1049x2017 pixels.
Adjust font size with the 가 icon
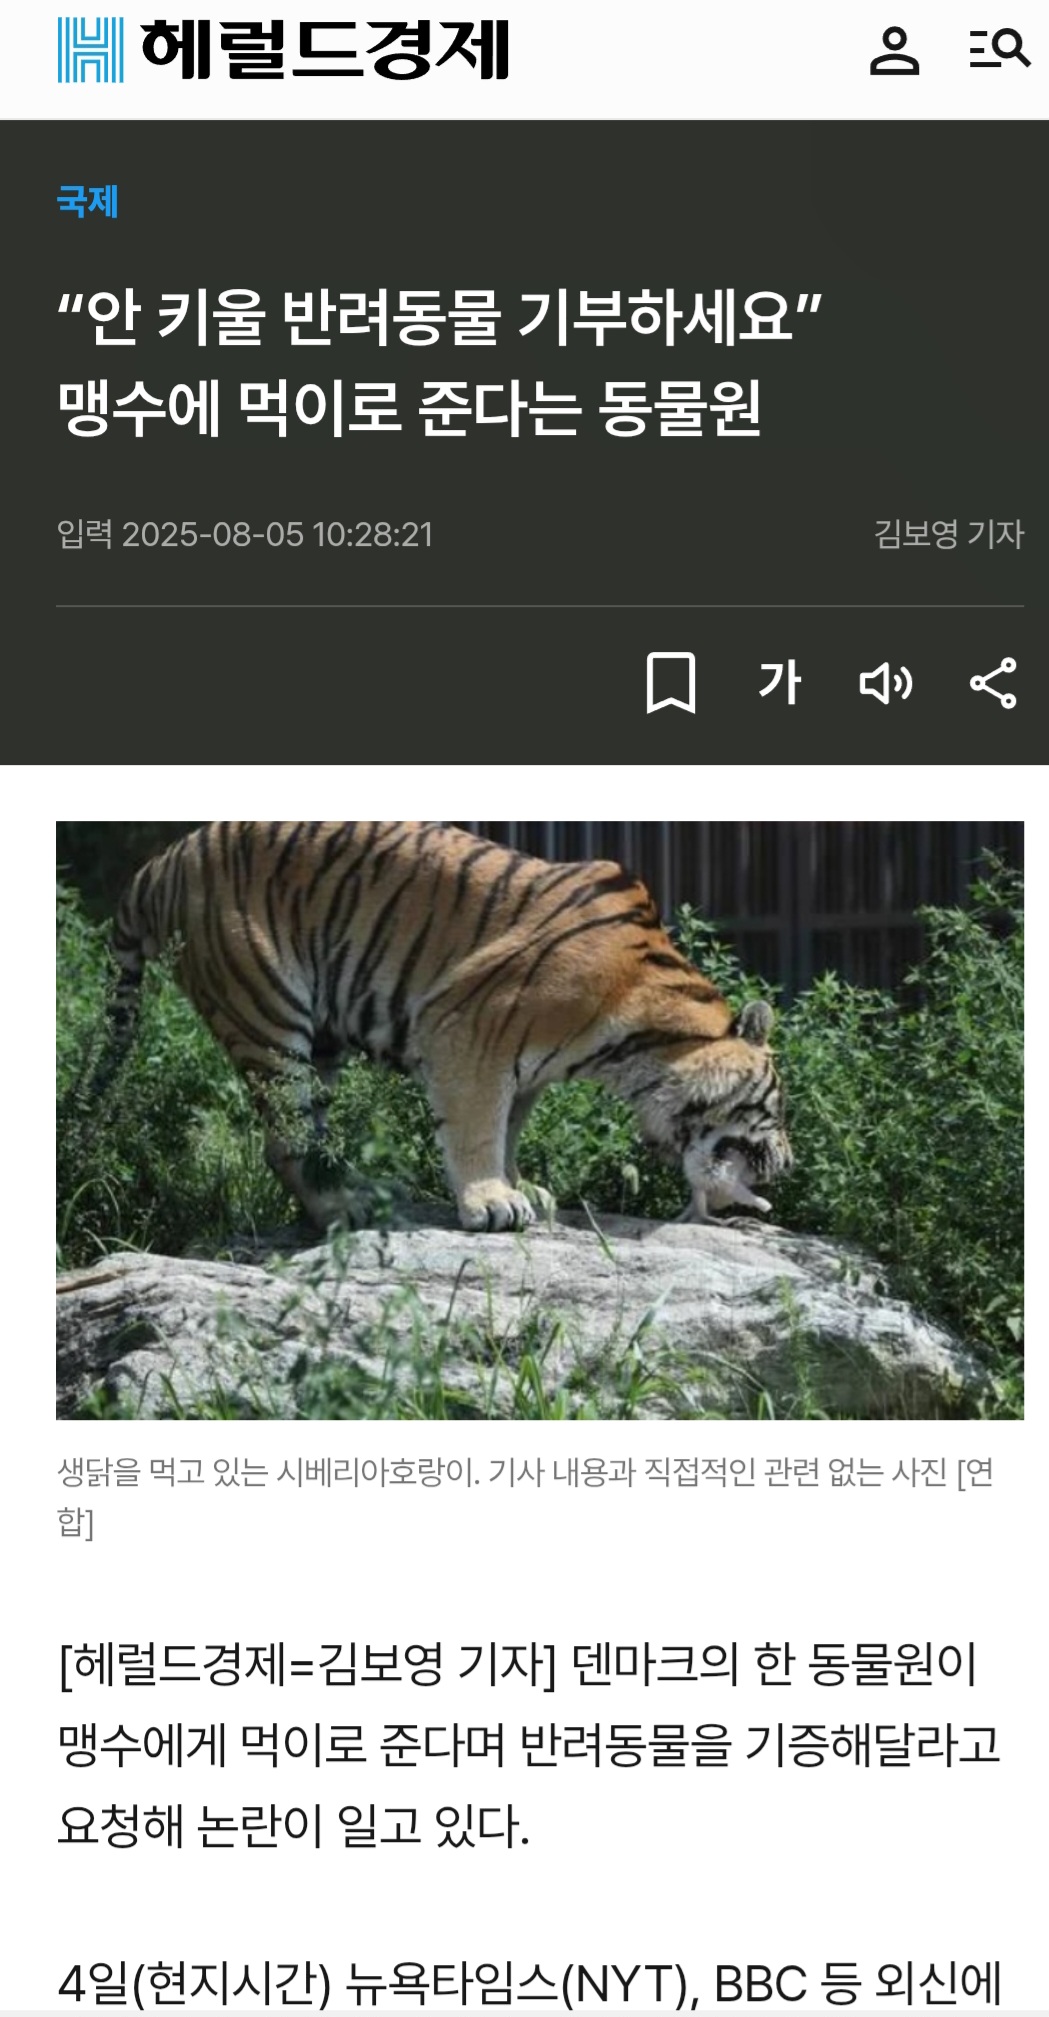coord(780,683)
